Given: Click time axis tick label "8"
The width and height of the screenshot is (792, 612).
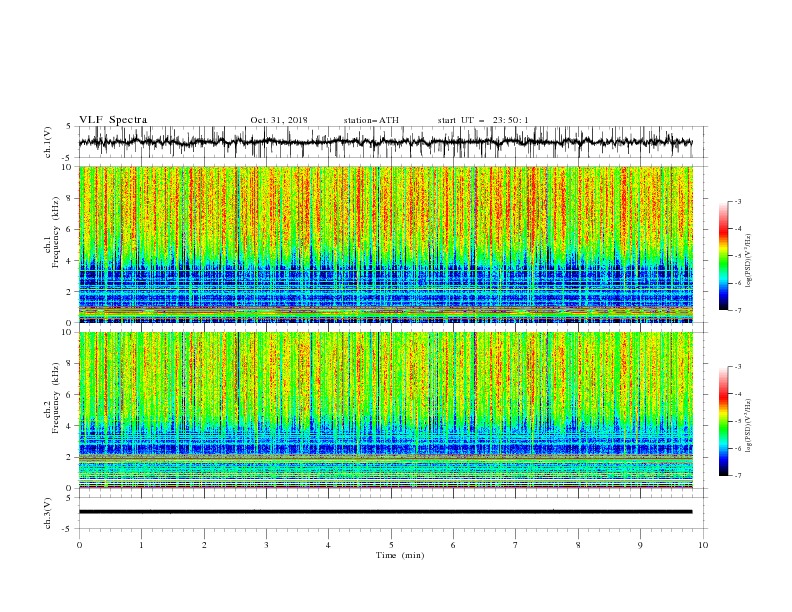Looking at the screenshot, I should pos(578,545).
